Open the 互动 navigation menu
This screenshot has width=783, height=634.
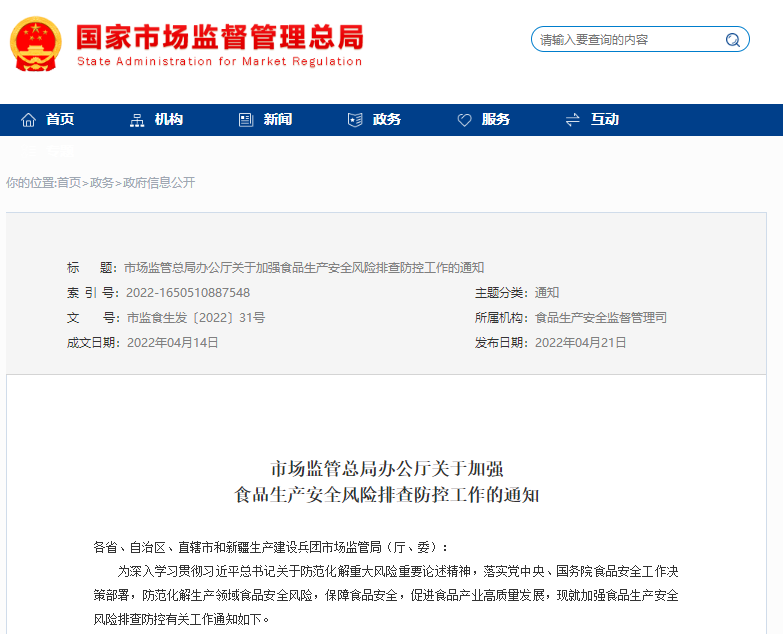point(604,120)
